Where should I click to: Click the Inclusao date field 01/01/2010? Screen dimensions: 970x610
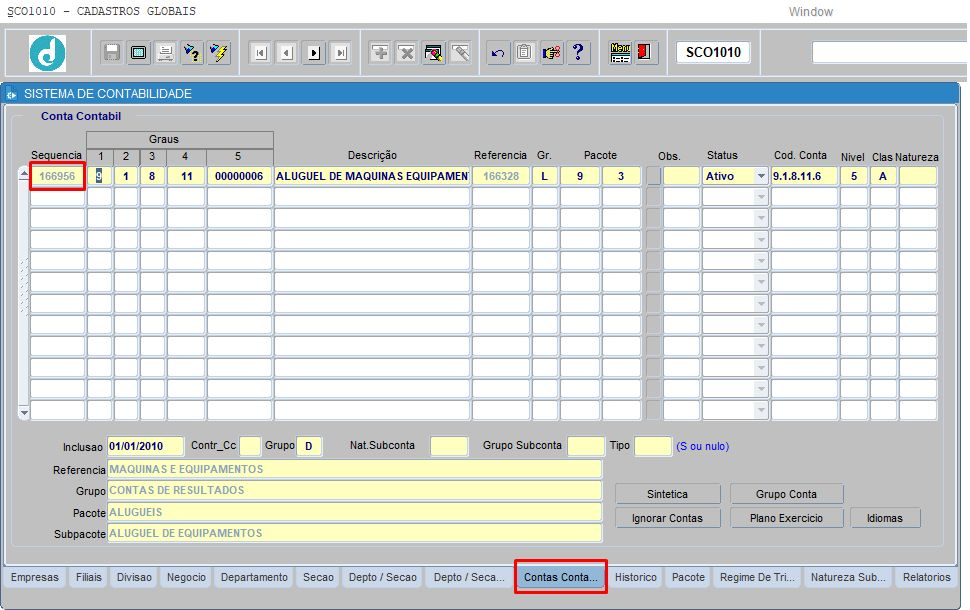[x=145, y=446]
